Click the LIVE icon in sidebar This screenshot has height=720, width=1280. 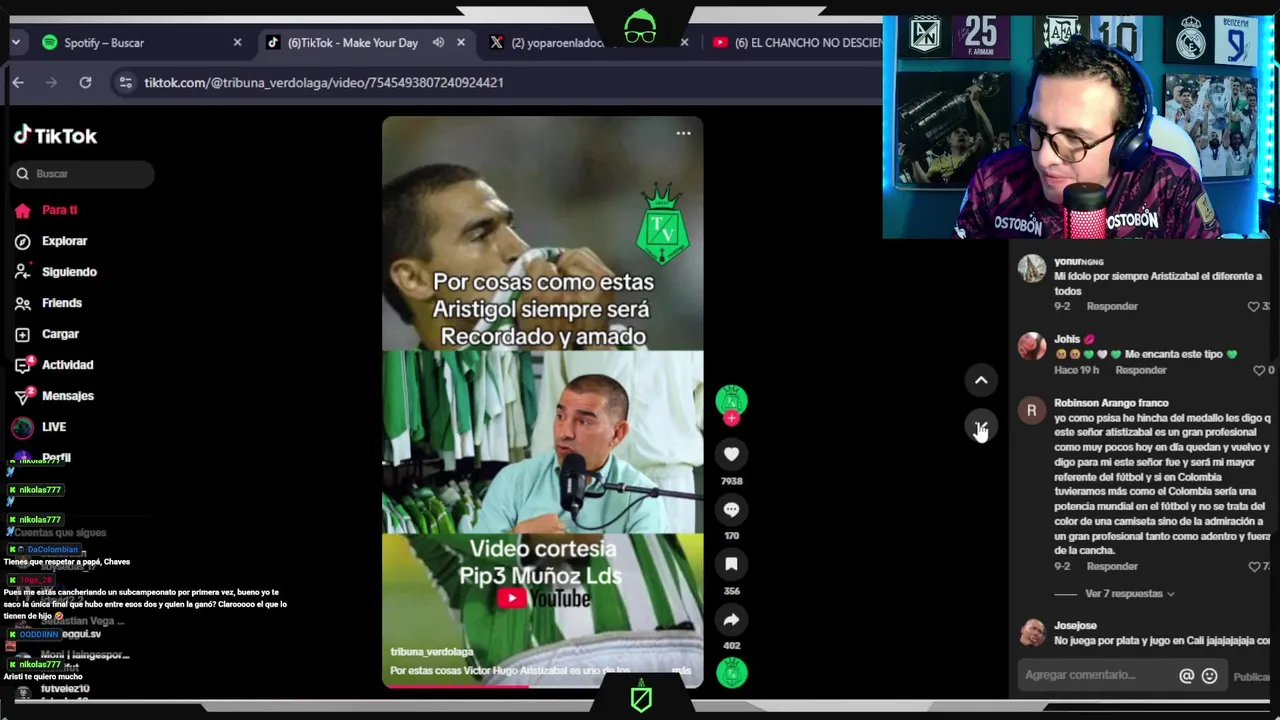coord(22,428)
